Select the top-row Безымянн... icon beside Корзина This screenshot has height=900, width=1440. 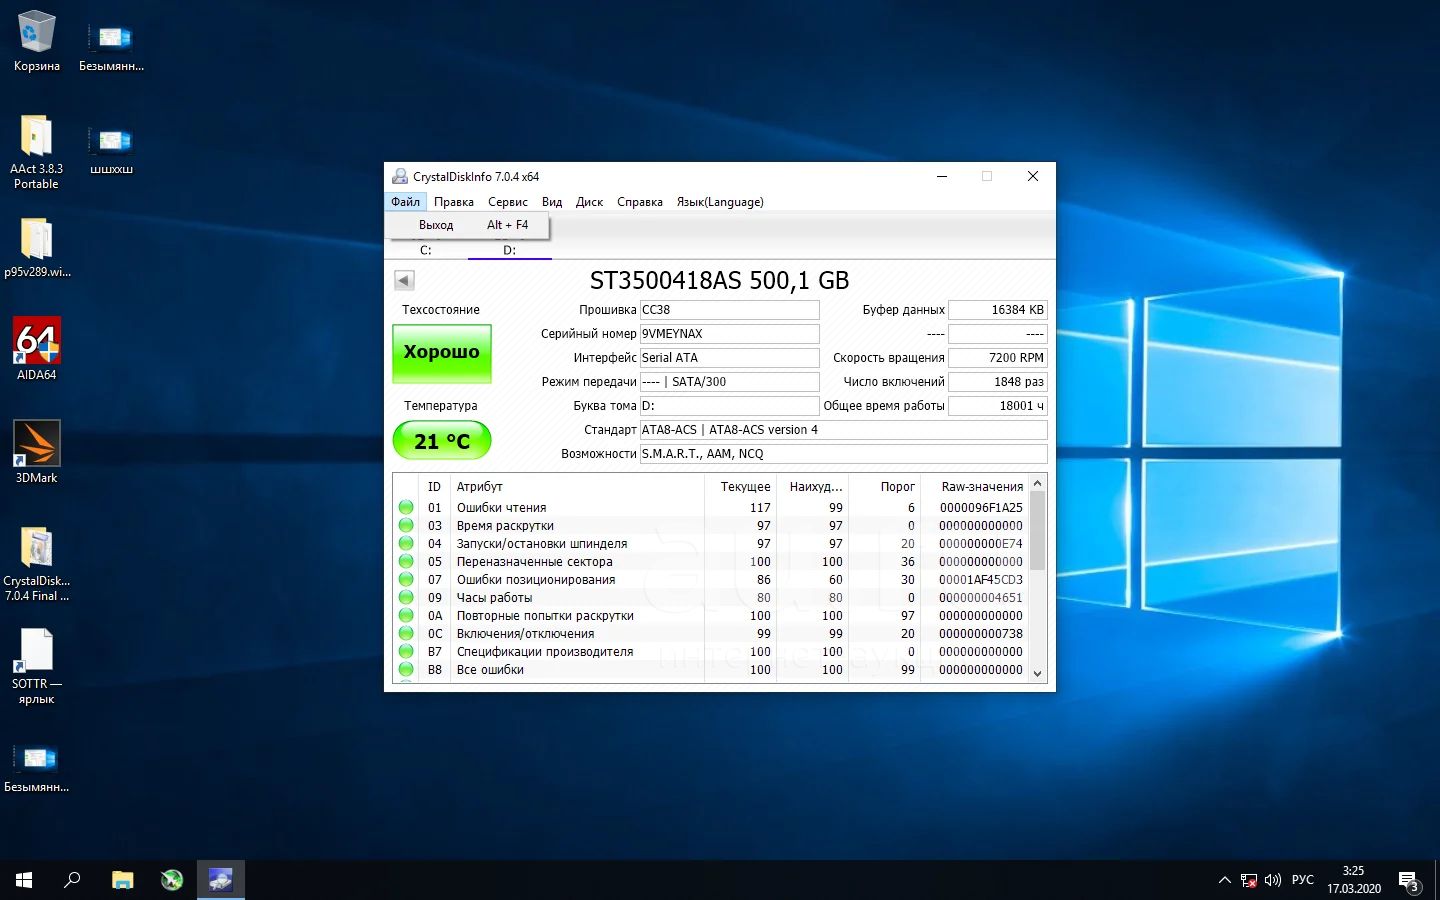coord(111,47)
